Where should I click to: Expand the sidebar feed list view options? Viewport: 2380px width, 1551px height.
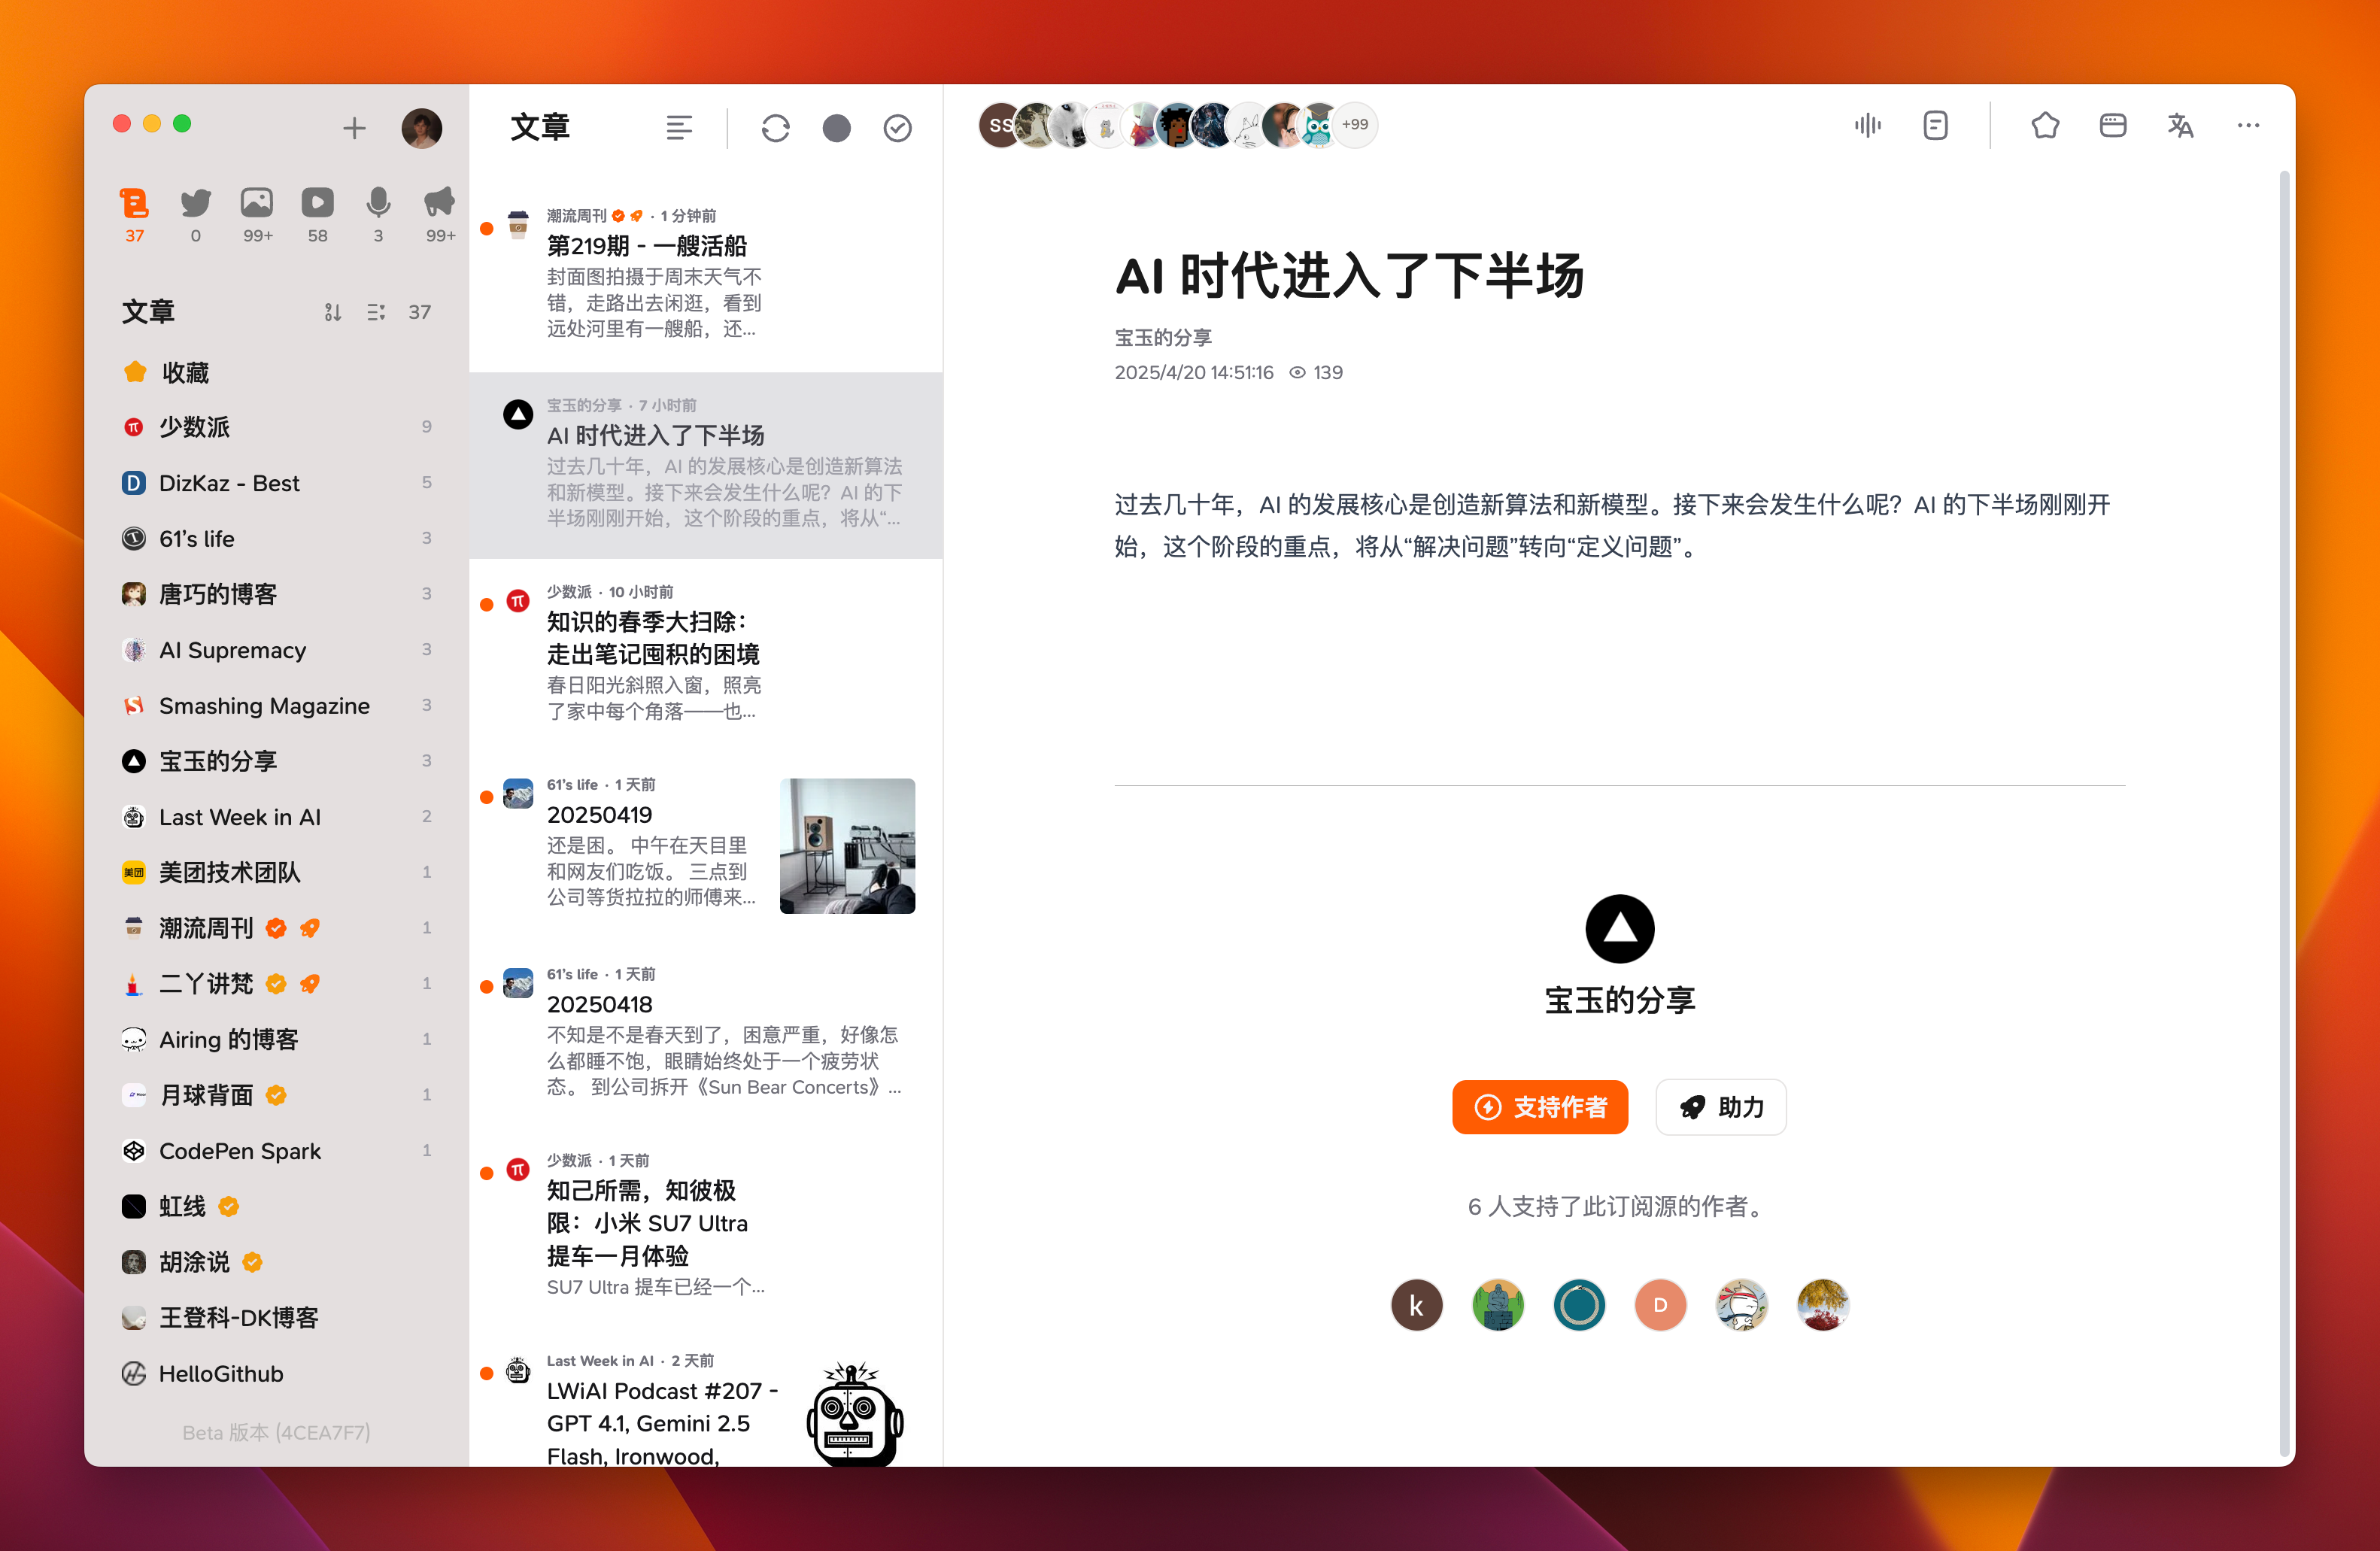click(x=376, y=313)
